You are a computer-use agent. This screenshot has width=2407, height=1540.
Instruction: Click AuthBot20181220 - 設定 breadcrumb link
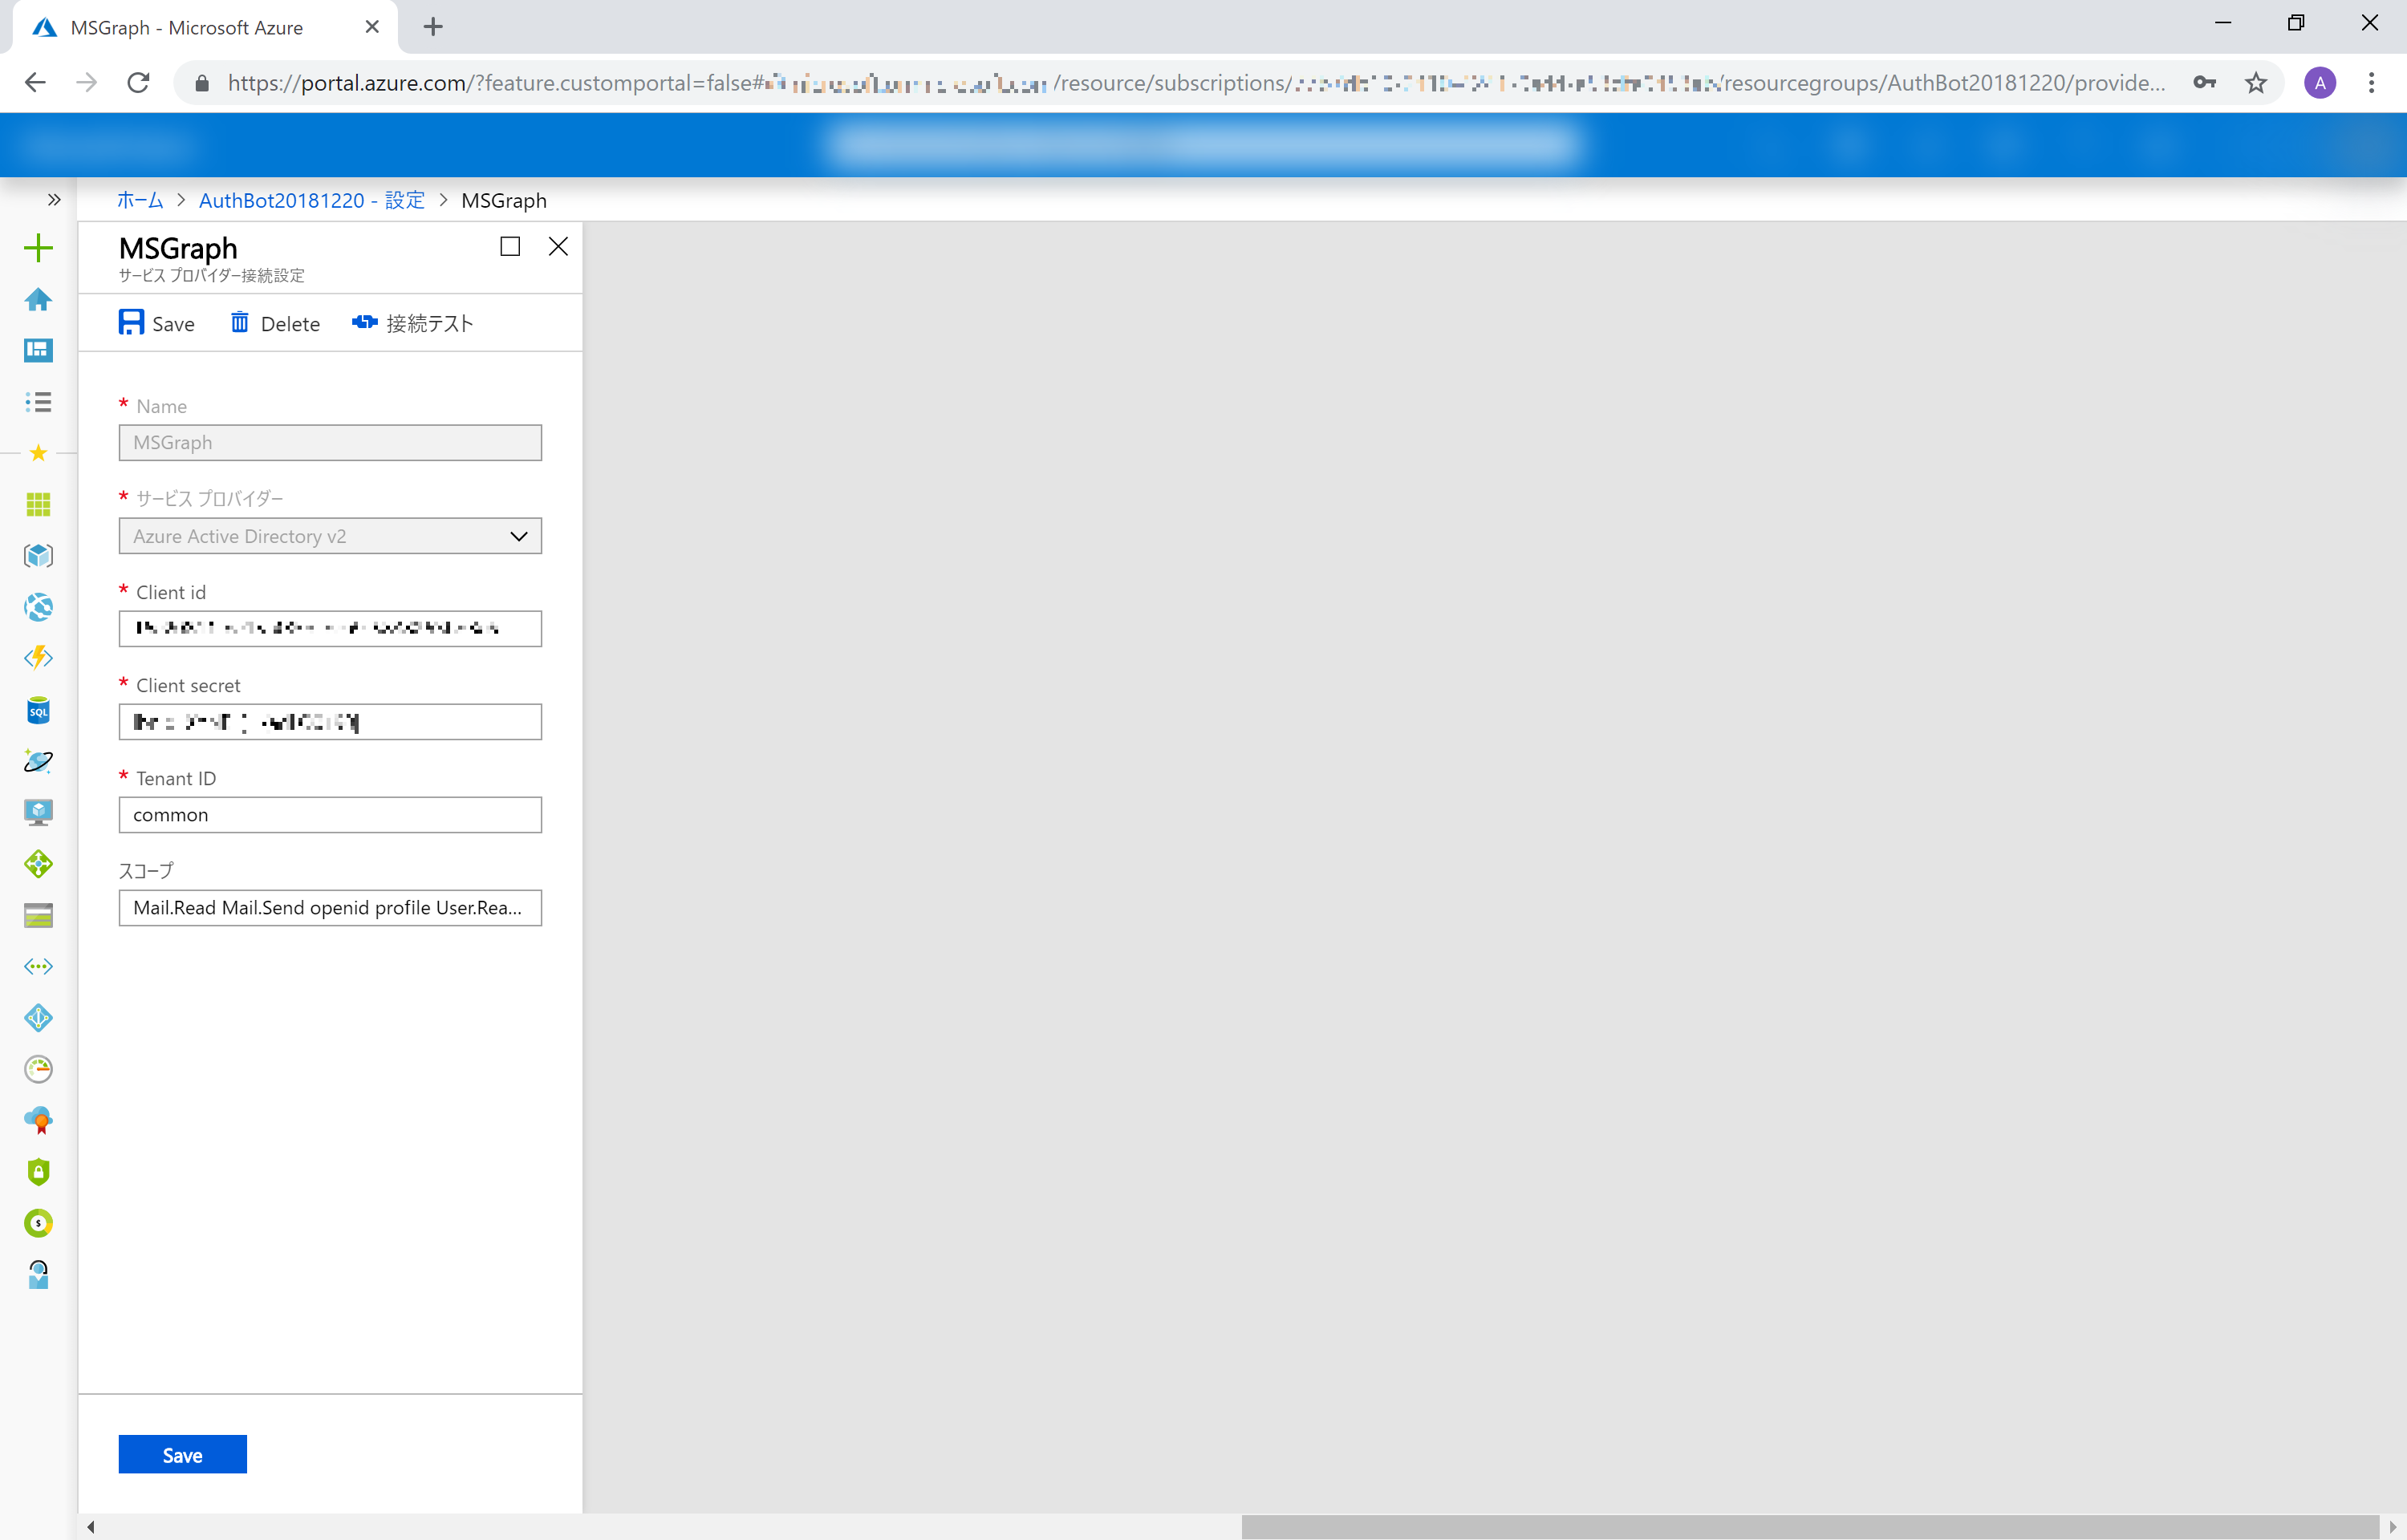pyautogui.click(x=311, y=200)
